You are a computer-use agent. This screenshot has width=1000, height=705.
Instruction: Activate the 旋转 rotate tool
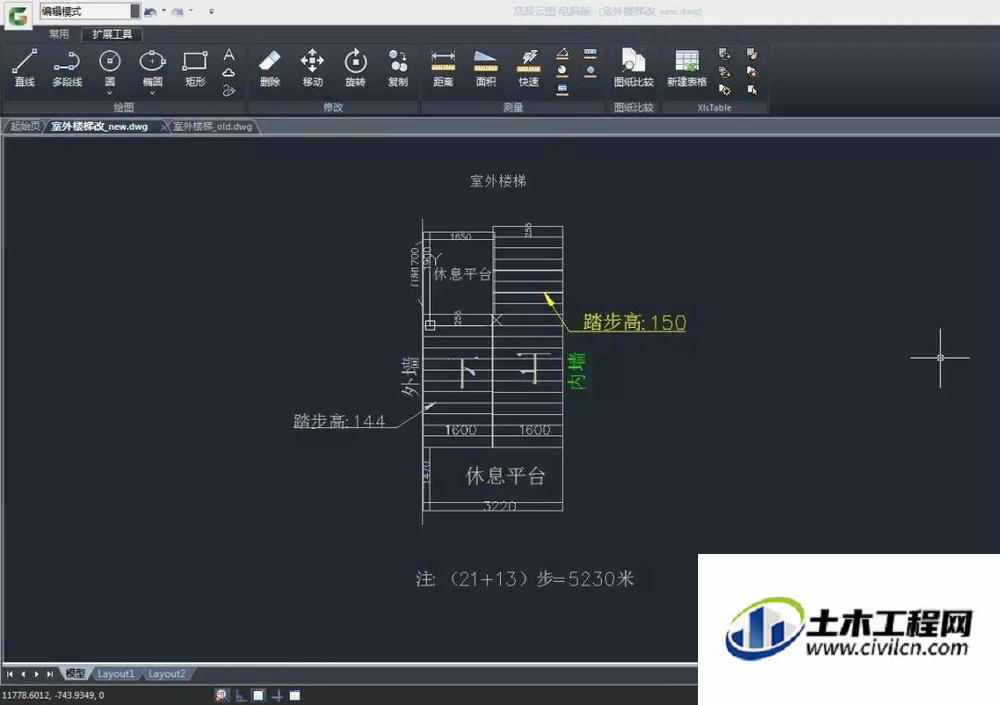(x=355, y=68)
